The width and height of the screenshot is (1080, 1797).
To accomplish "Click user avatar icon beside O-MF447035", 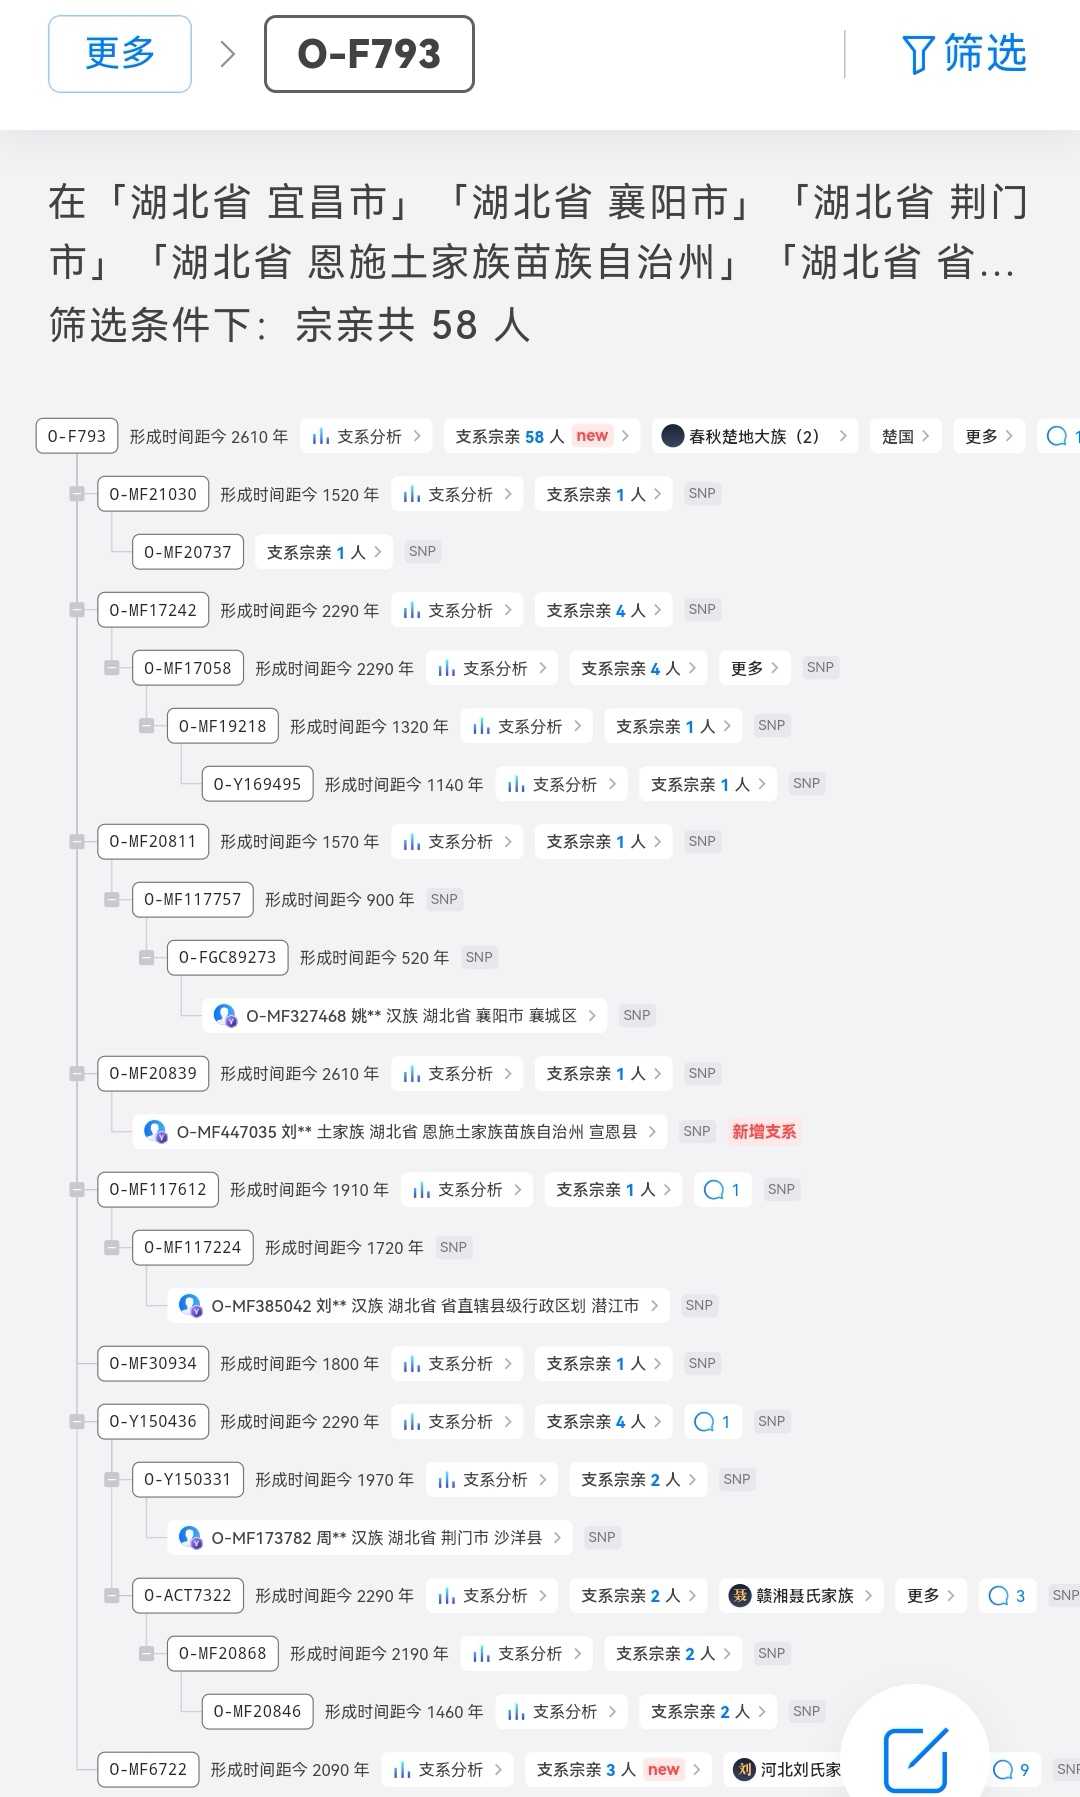I will pos(155,1132).
